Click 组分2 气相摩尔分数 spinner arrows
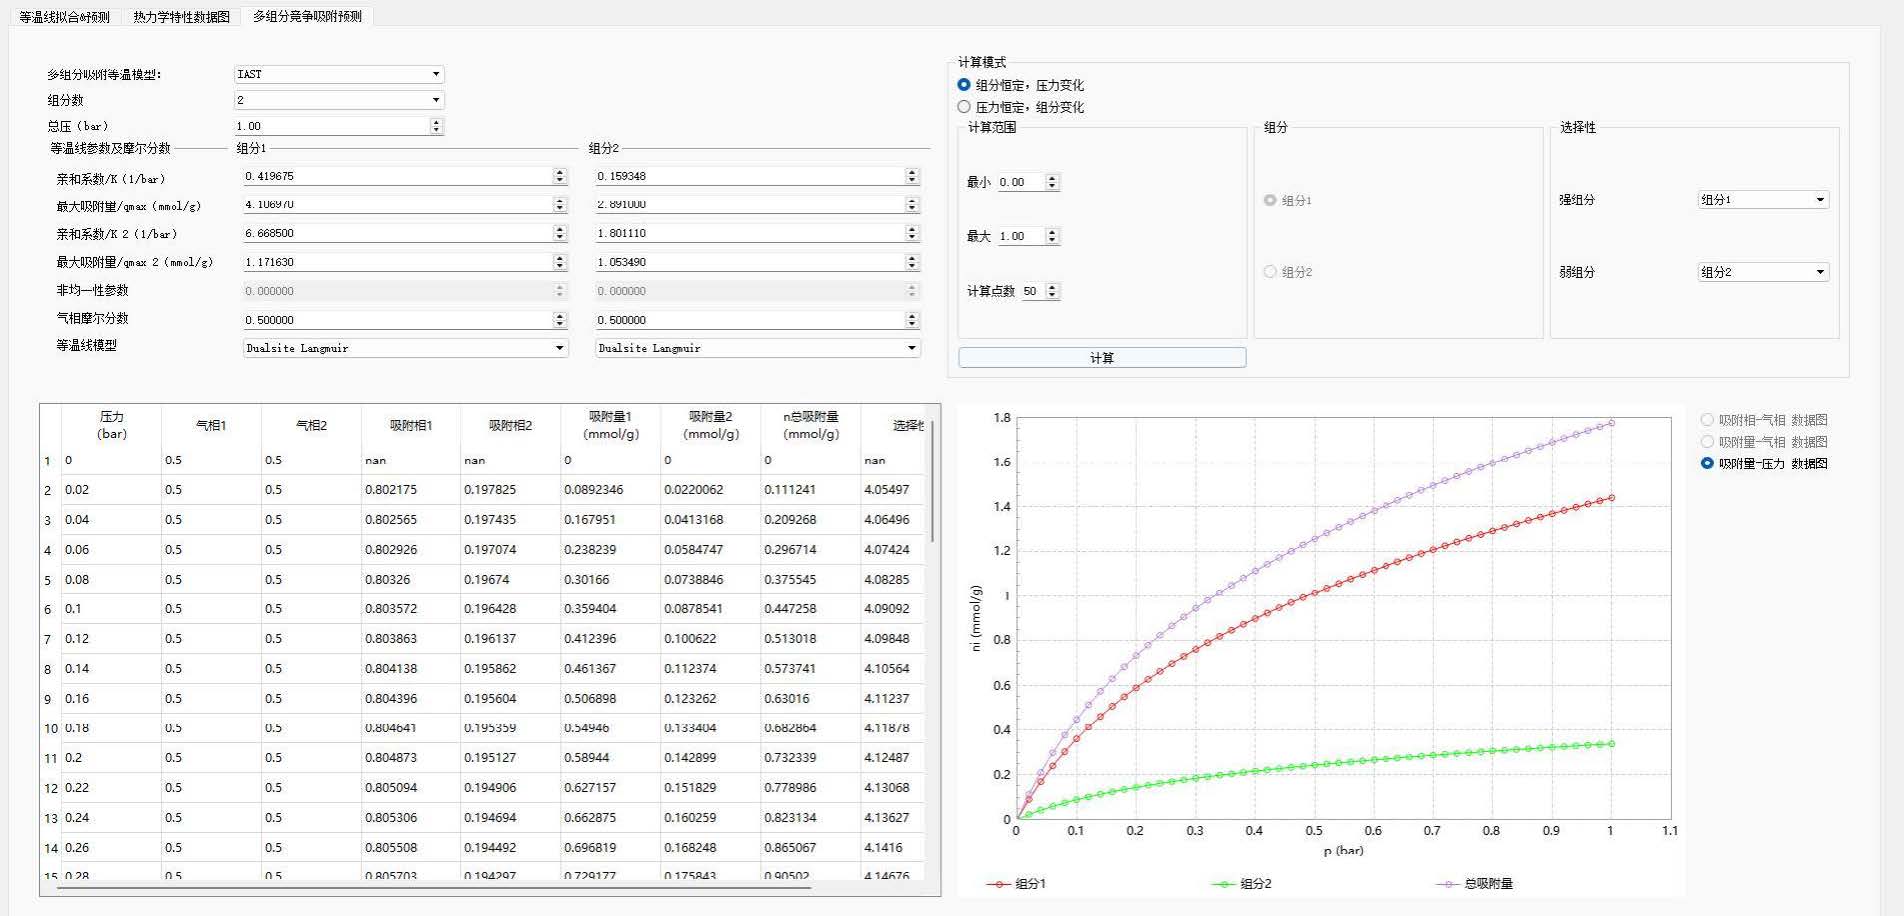Image resolution: width=1904 pixels, height=916 pixels. click(x=911, y=320)
